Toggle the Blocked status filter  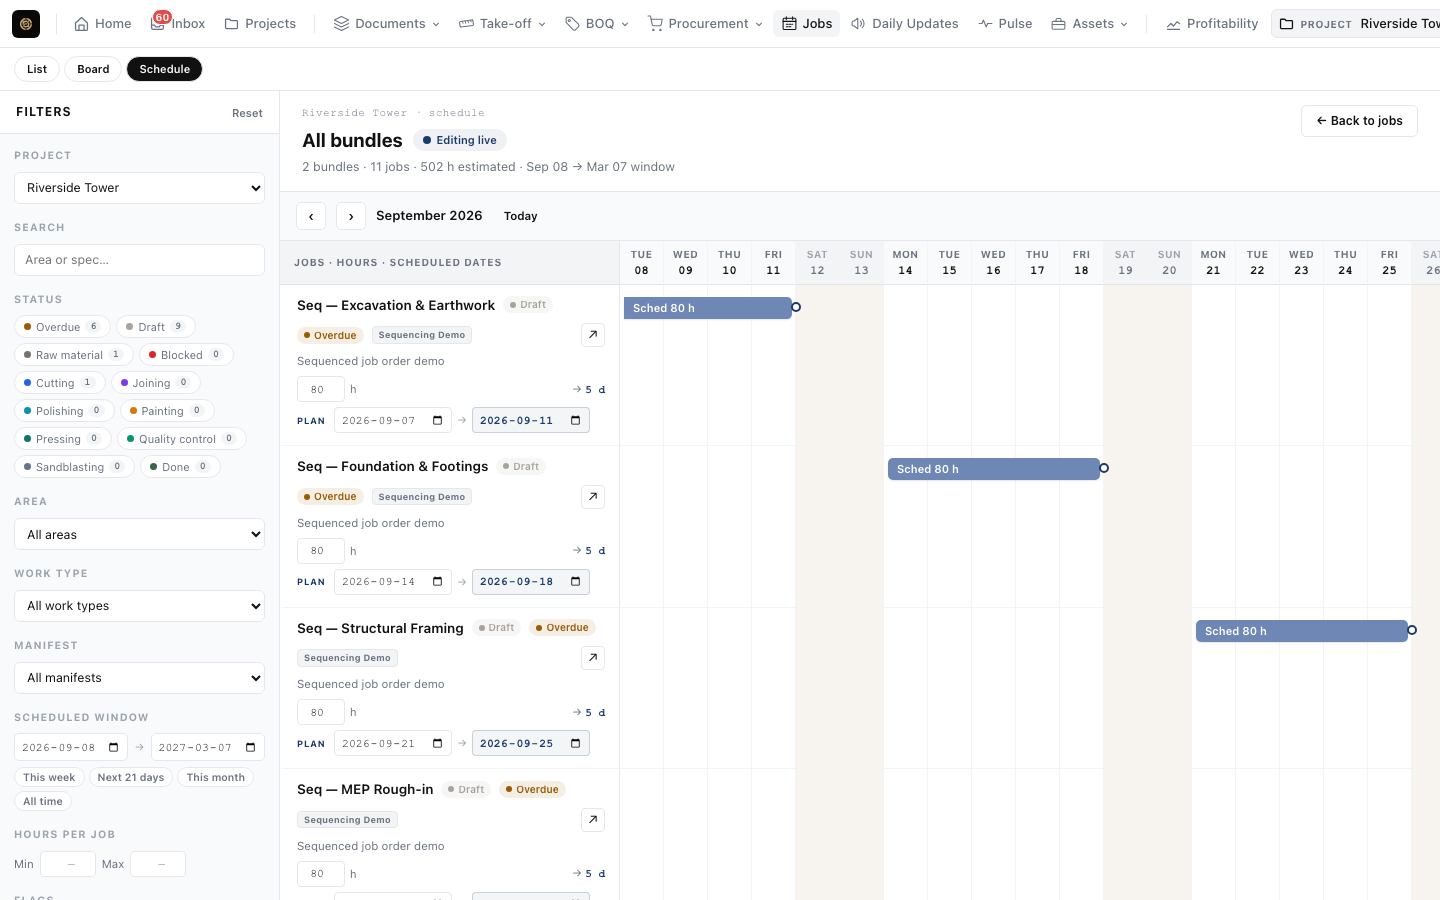[x=186, y=355]
